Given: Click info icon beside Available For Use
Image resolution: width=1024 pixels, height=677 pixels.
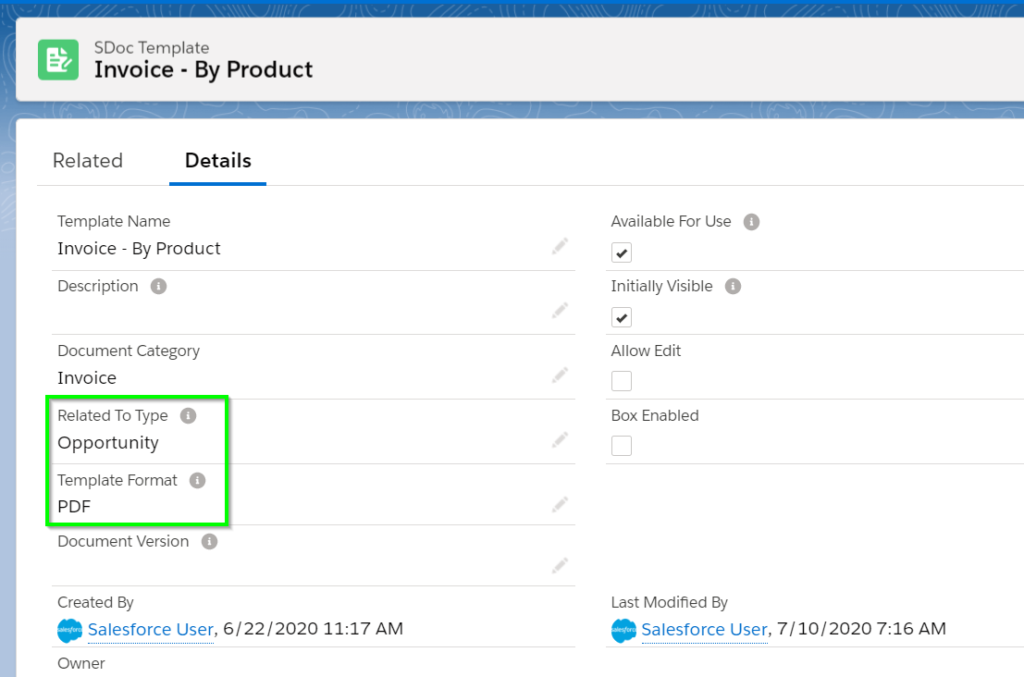Looking at the screenshot, I should pos(752,222).
